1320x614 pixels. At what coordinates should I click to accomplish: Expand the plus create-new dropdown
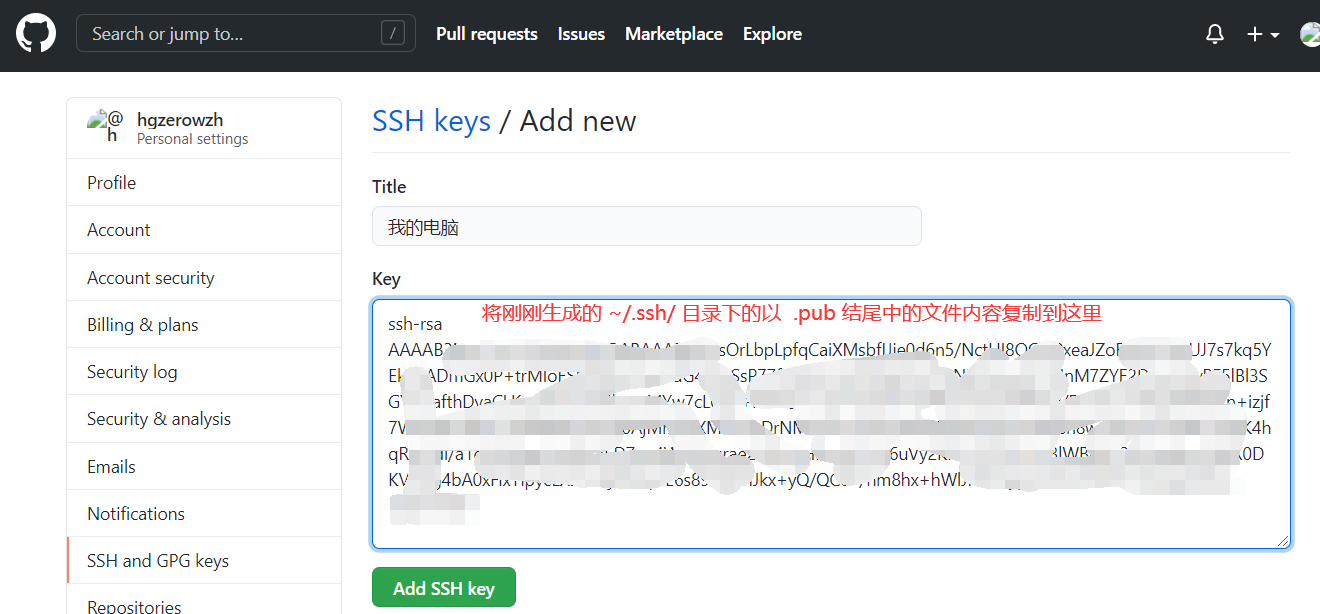pyautogui.click(x=1263, y=34)
